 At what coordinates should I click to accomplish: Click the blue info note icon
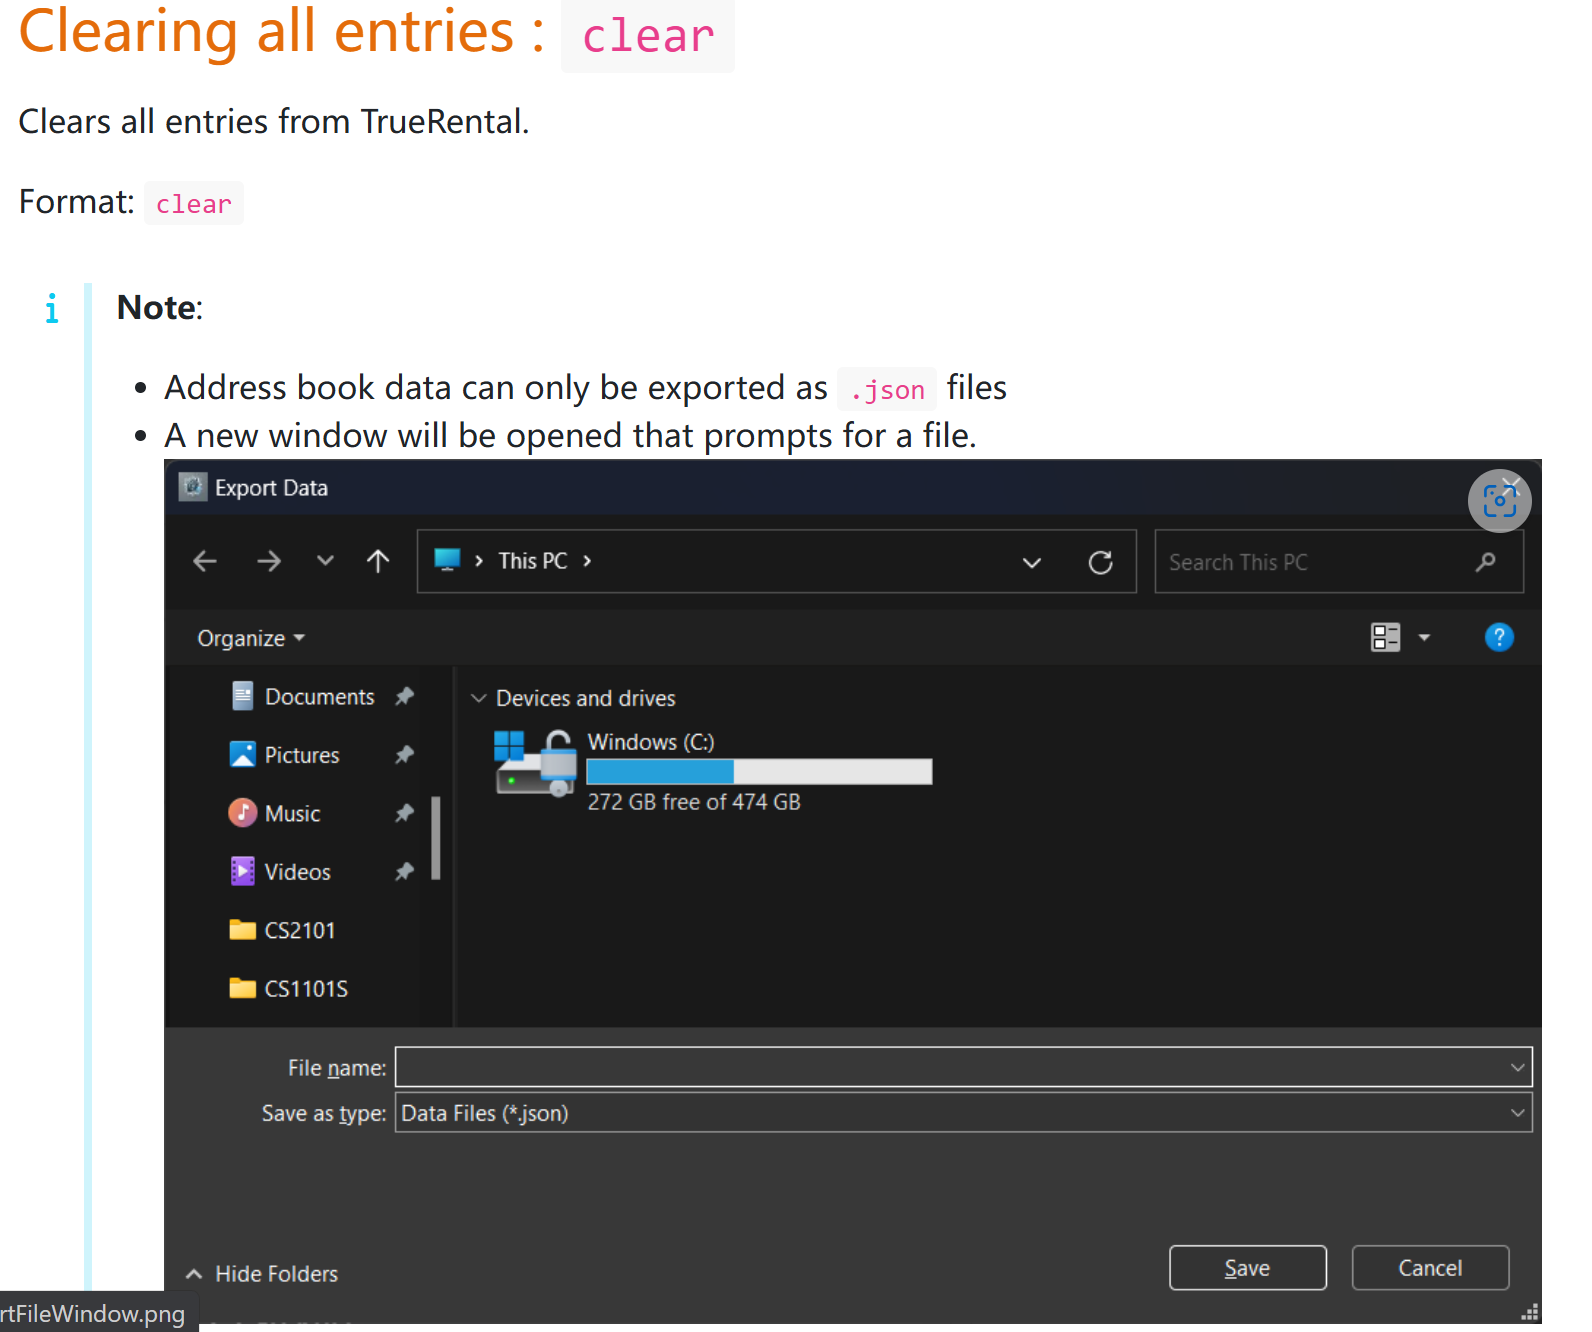coord(52,308)
